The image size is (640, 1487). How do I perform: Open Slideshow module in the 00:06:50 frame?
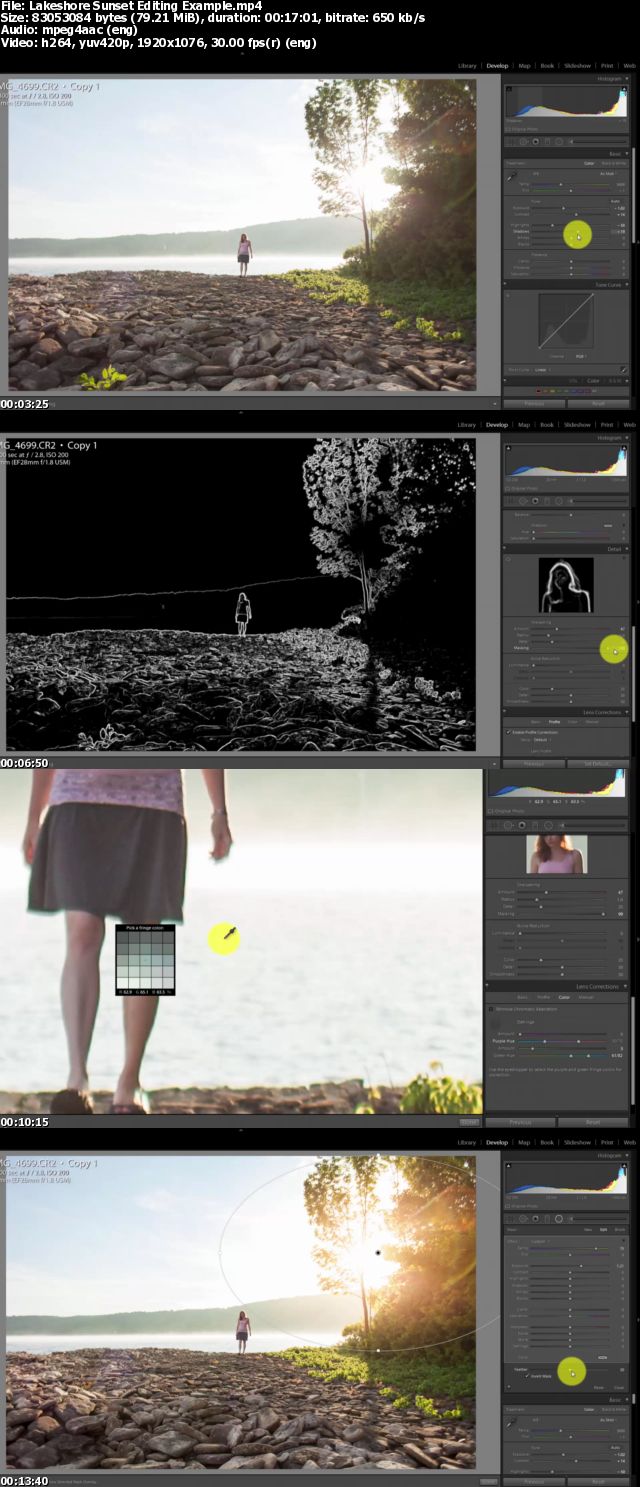(x=577, y=425)
